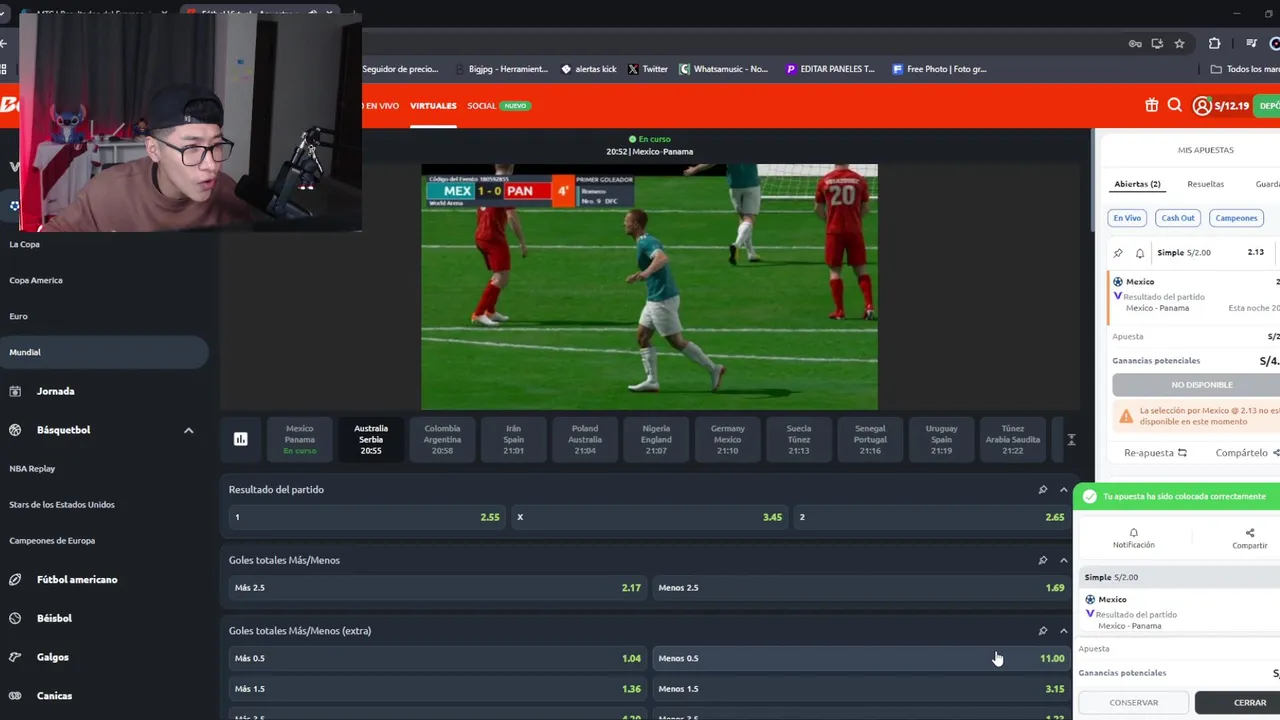Click the CERRAR button
This screenshot has height=720, width=1280.
(x=1240, y=703)
